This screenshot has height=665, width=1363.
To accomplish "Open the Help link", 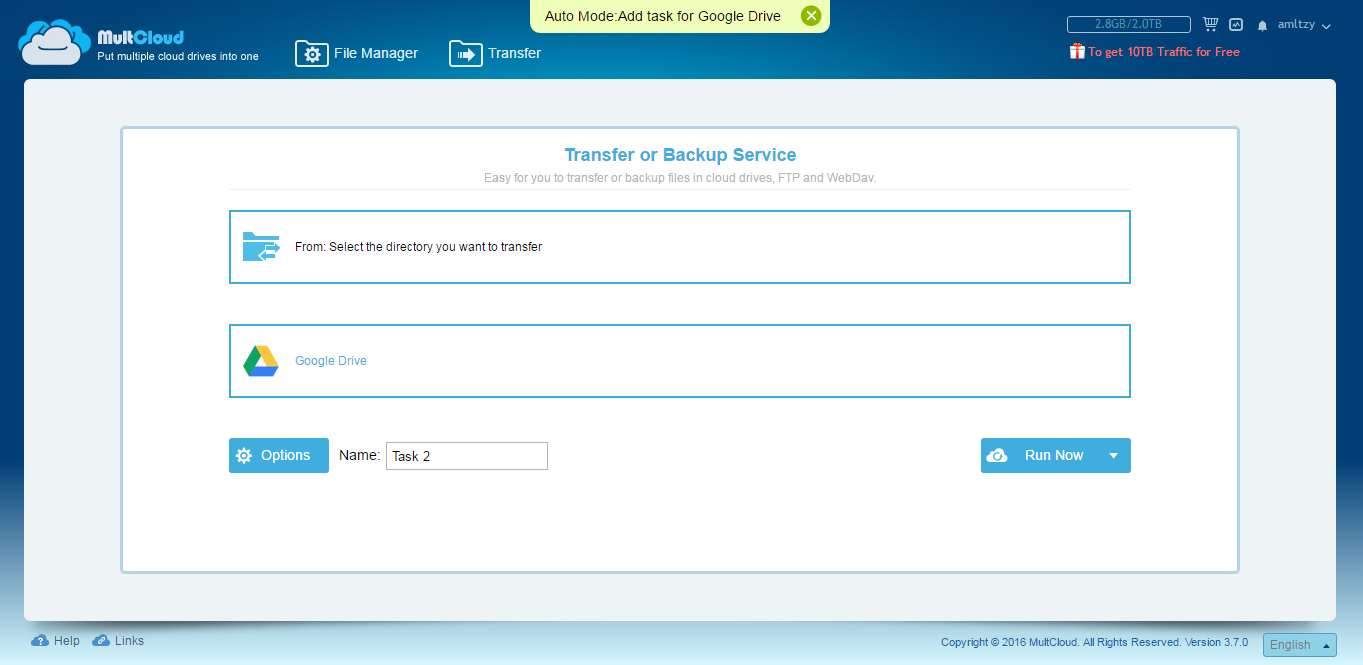I will [x=56, y=641].
